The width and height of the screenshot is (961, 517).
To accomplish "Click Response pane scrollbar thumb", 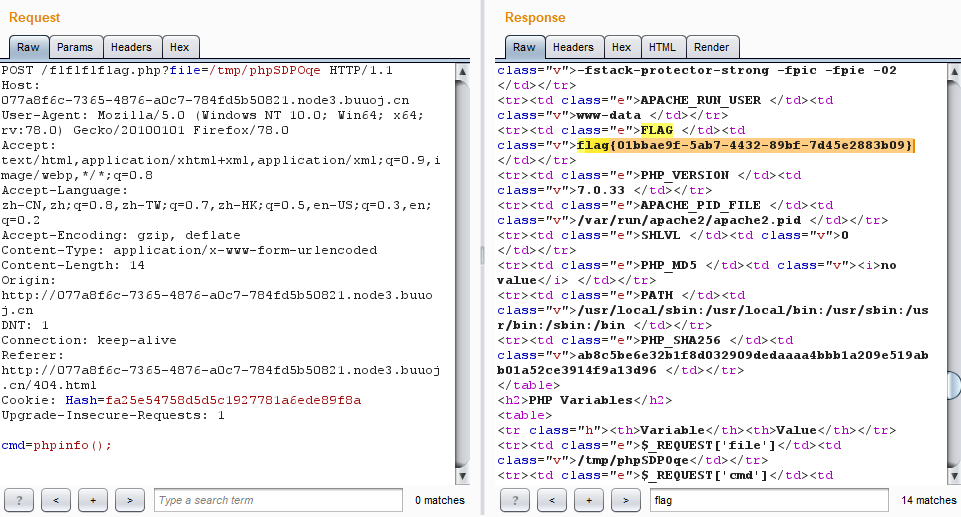I will 954,385.
